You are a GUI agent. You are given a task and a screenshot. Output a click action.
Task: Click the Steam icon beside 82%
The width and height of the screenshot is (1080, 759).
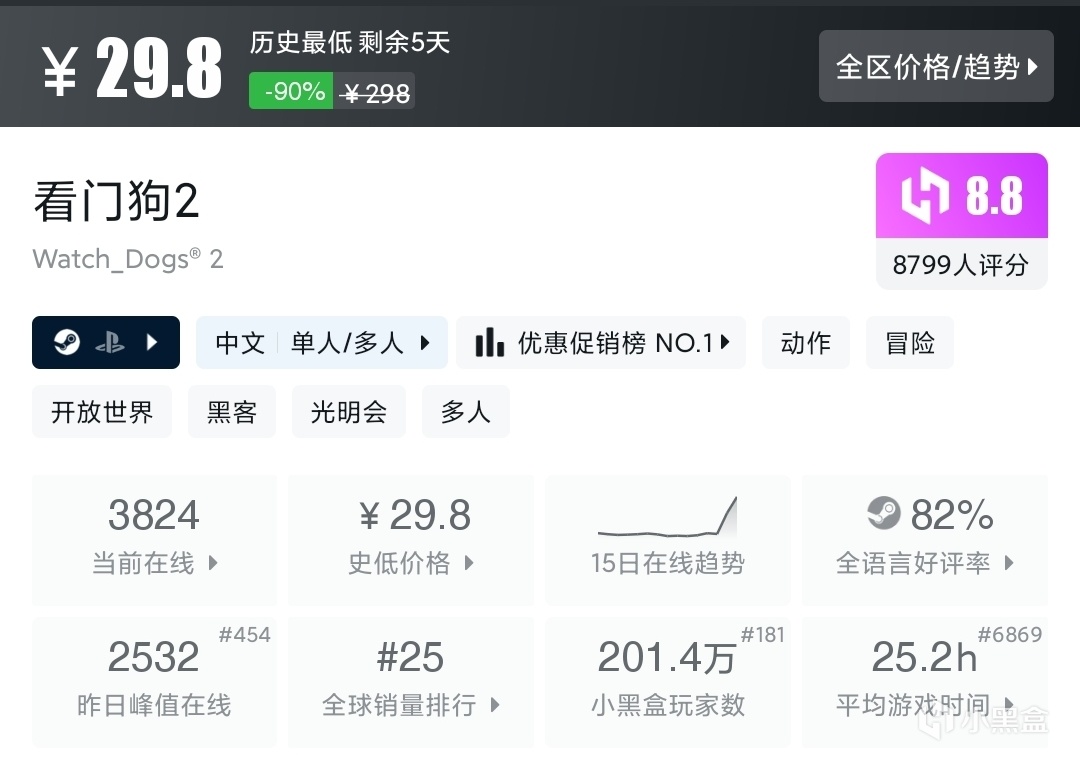(x=884, y=515)
